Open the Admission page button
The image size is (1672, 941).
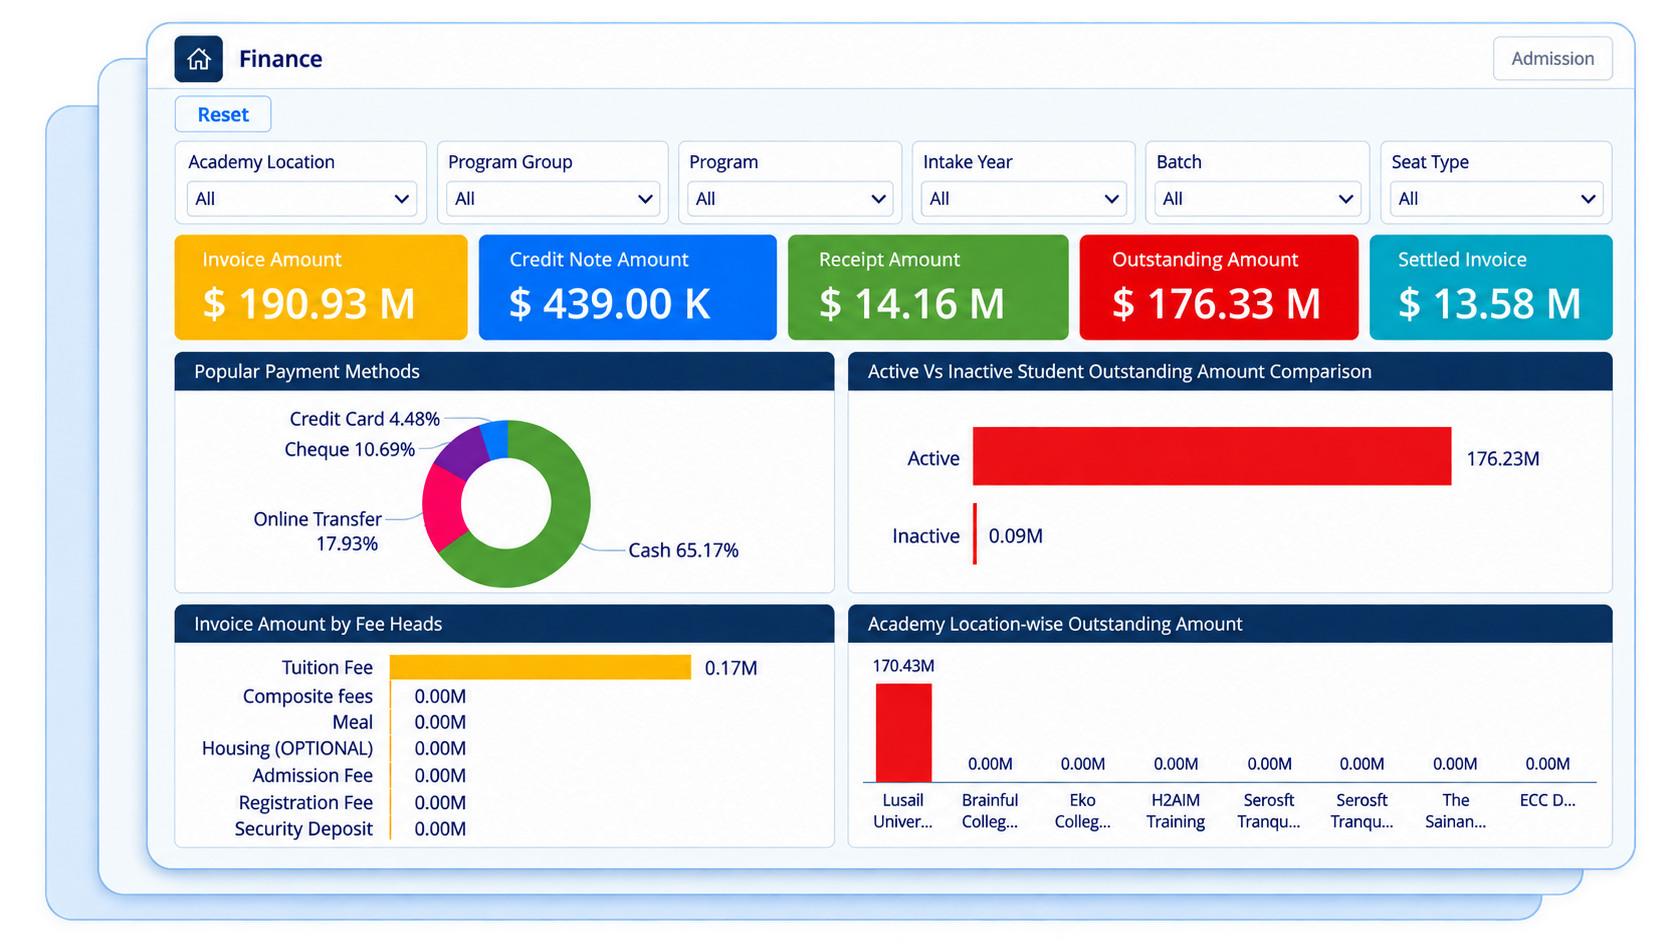1552,59
